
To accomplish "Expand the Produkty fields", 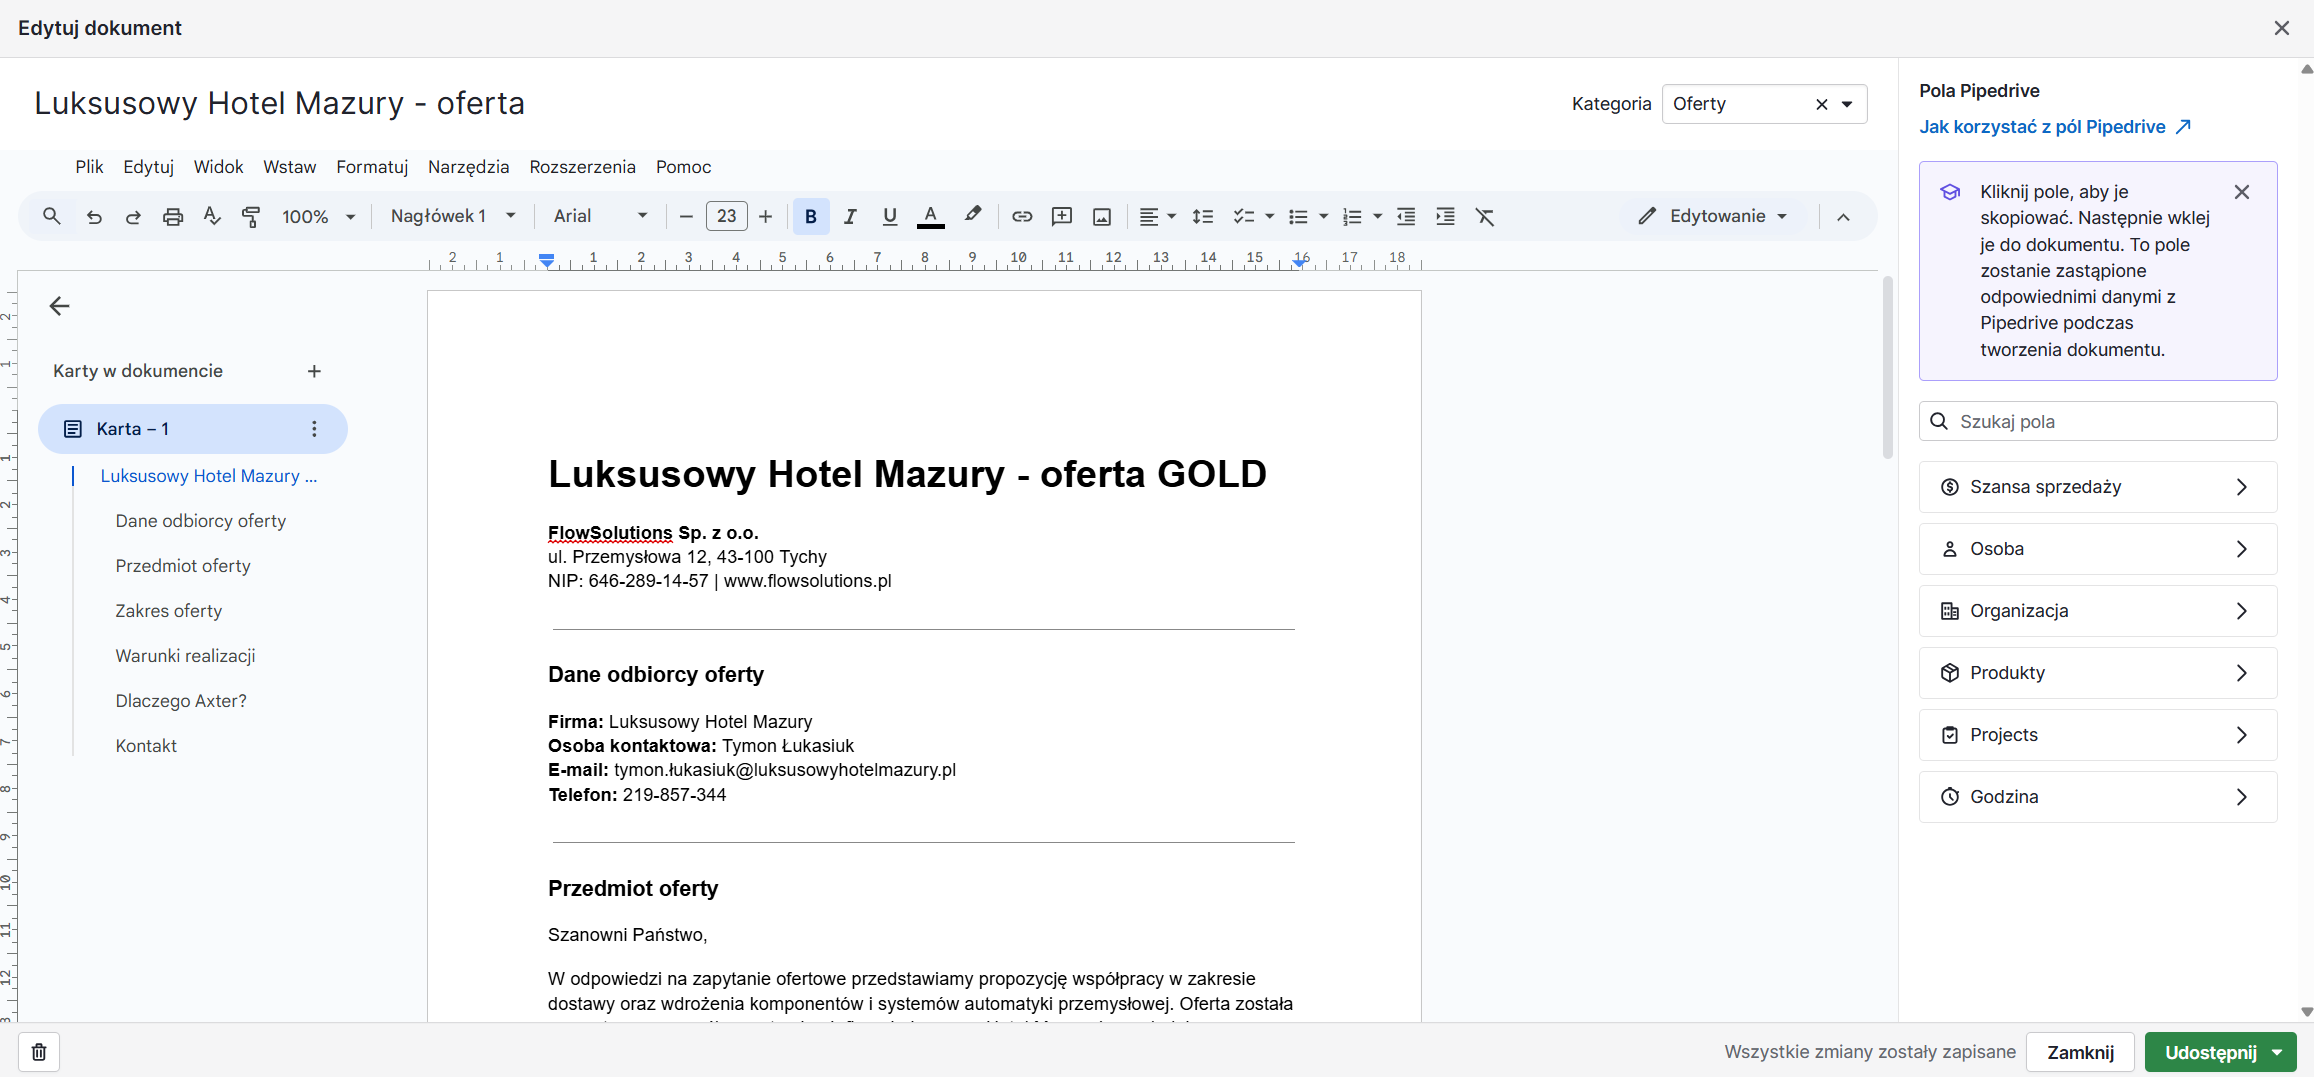I will [2098, 673].
